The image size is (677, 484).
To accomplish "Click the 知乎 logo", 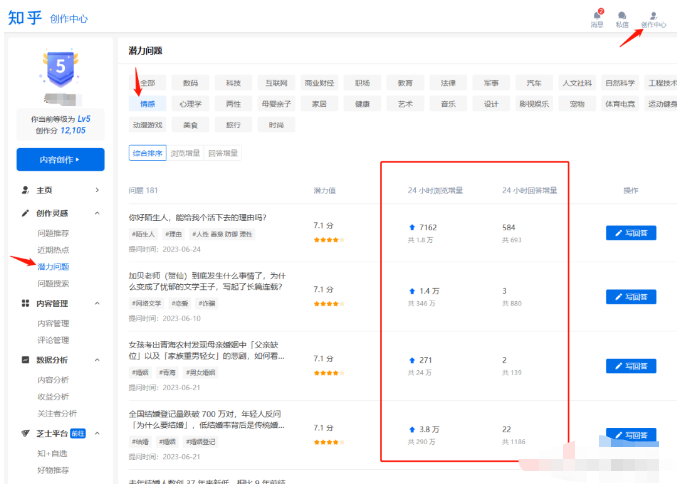I will [26, 19].
